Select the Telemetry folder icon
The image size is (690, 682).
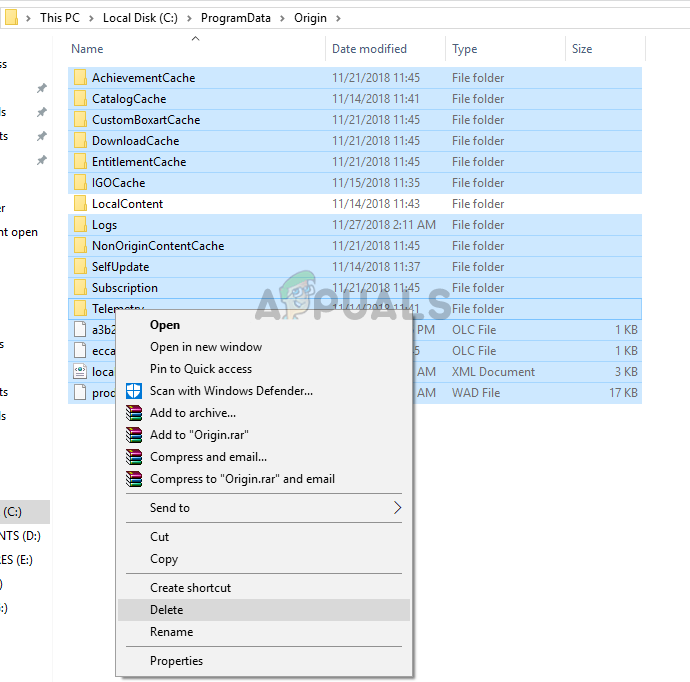pos(80,308)
